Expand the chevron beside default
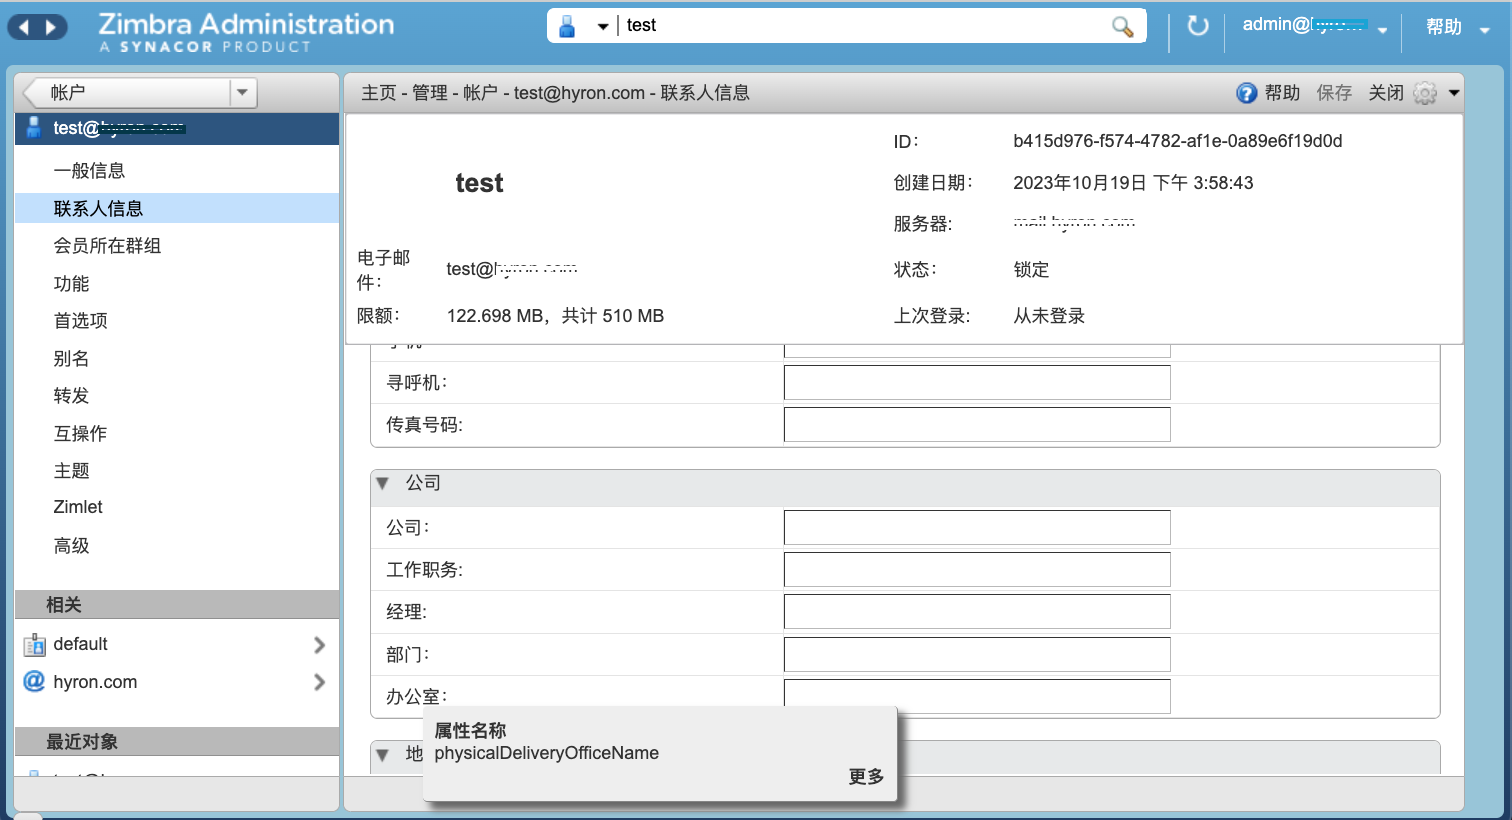 coord(319,645)
